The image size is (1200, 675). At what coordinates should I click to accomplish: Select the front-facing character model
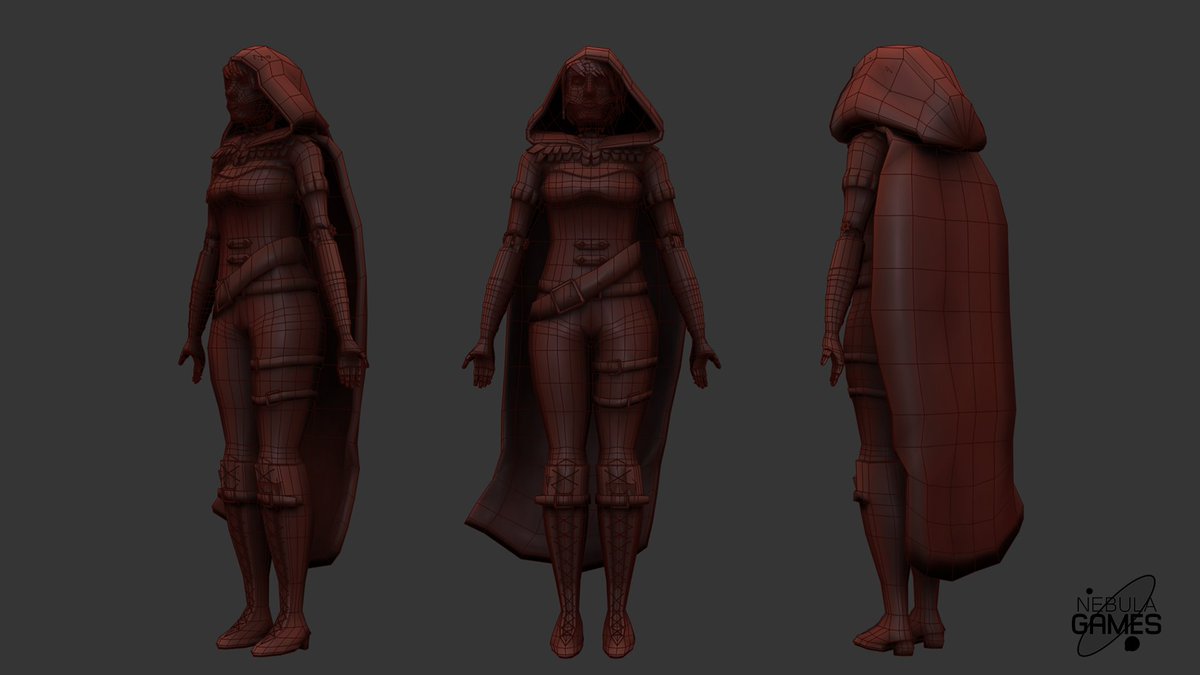(x=585, y=300)
